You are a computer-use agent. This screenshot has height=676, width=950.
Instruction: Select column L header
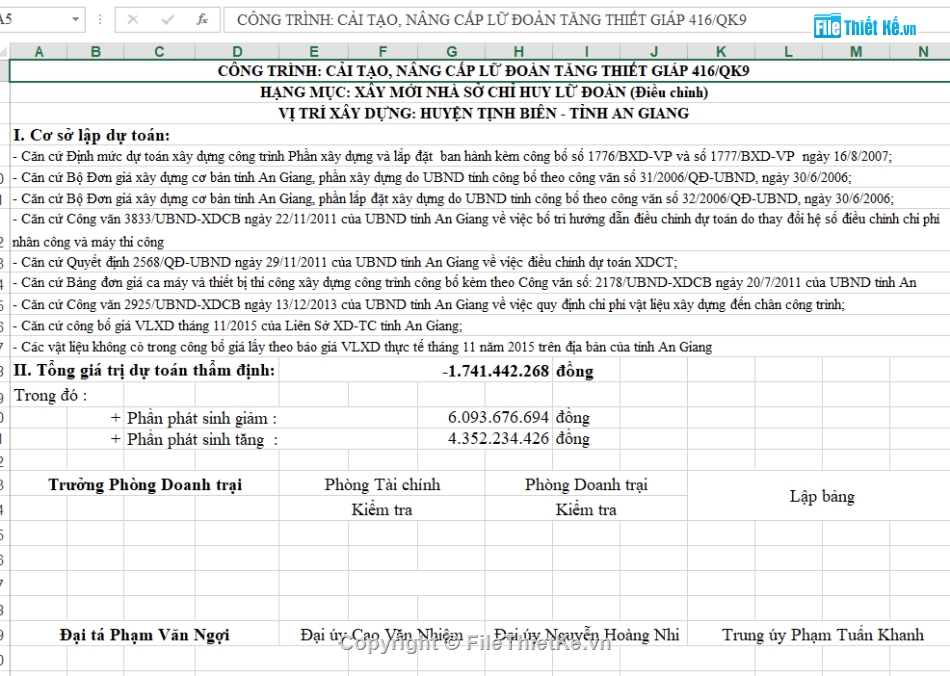[x=788, y=51]
